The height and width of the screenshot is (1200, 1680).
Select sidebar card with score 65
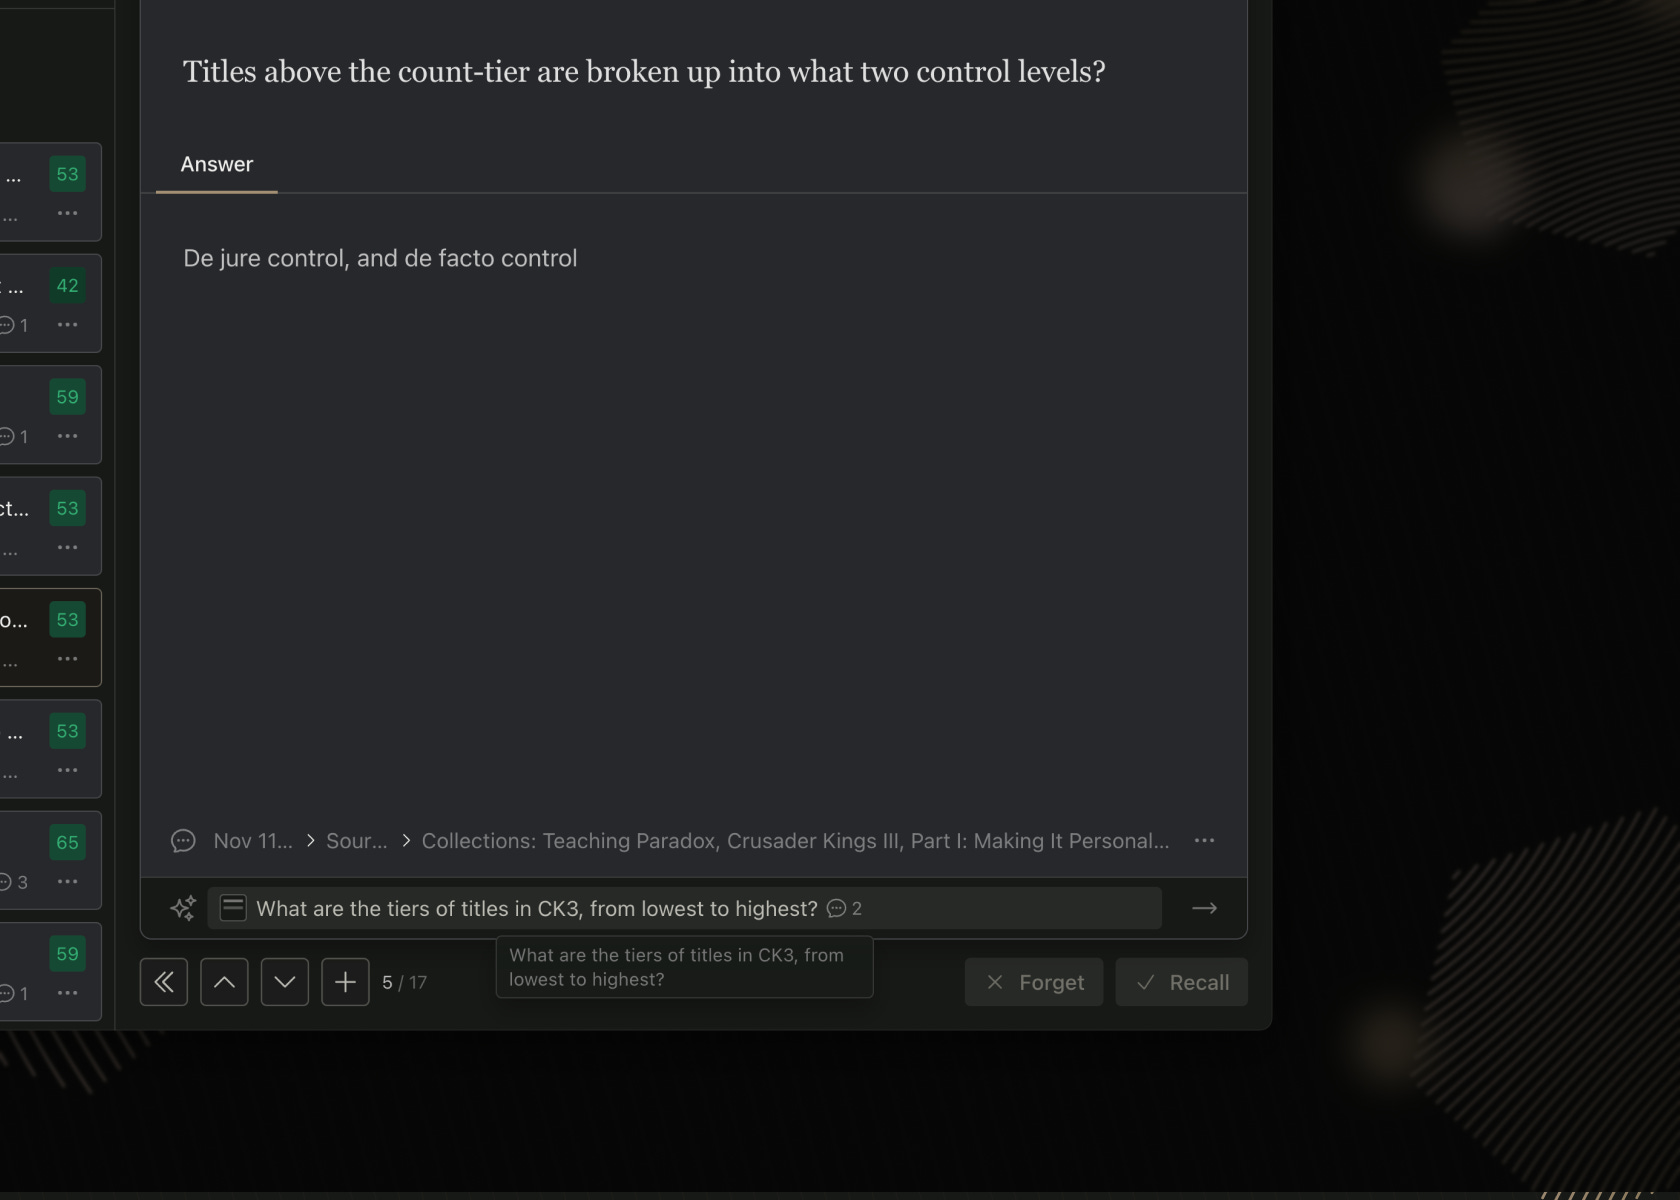click(50, 860)
